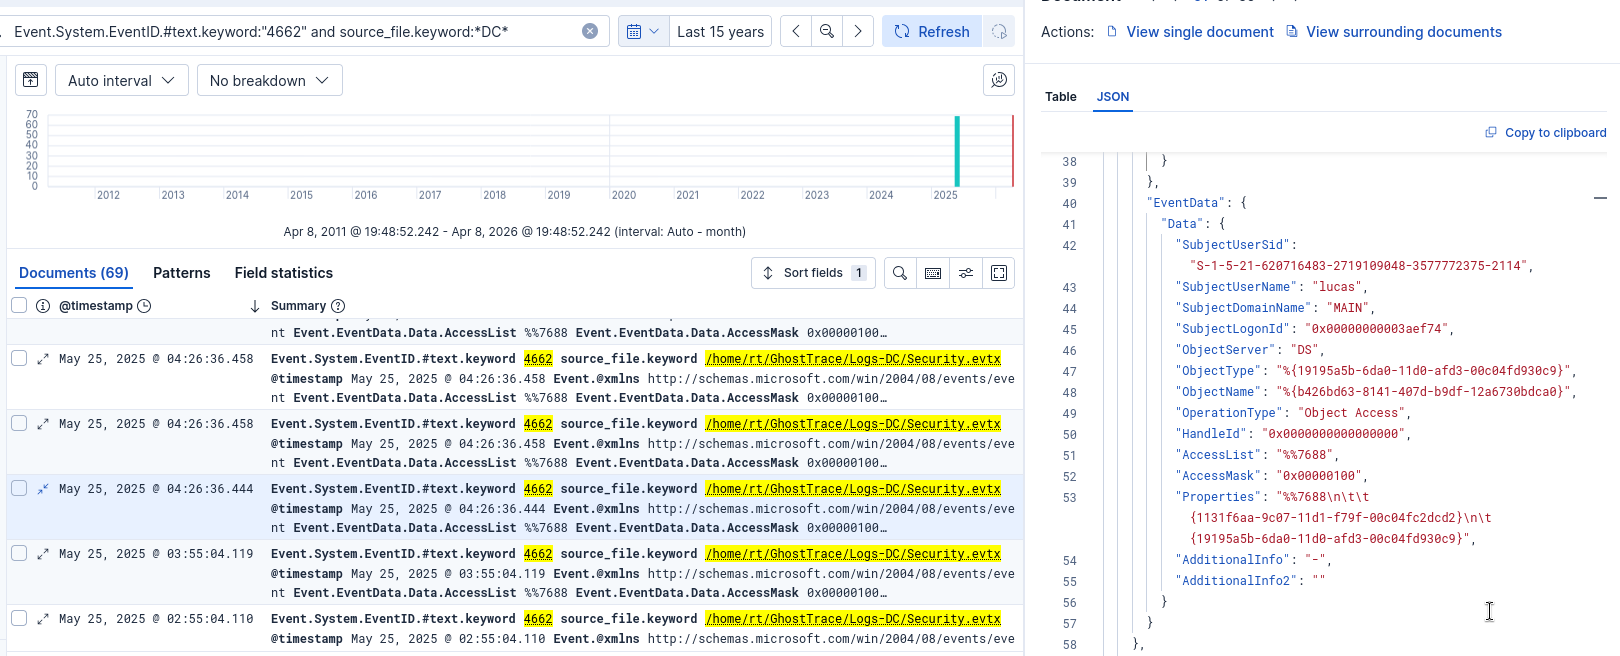Click the OperationType "Object Access" value
Viewport: 1620px width, 656px height.
[x=1352, y=413]
